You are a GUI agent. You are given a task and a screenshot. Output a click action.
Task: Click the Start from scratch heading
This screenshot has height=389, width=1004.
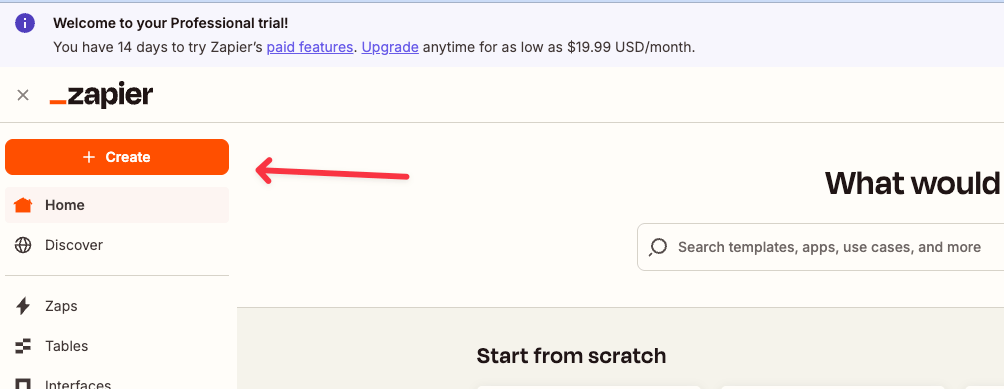[571, 355]
